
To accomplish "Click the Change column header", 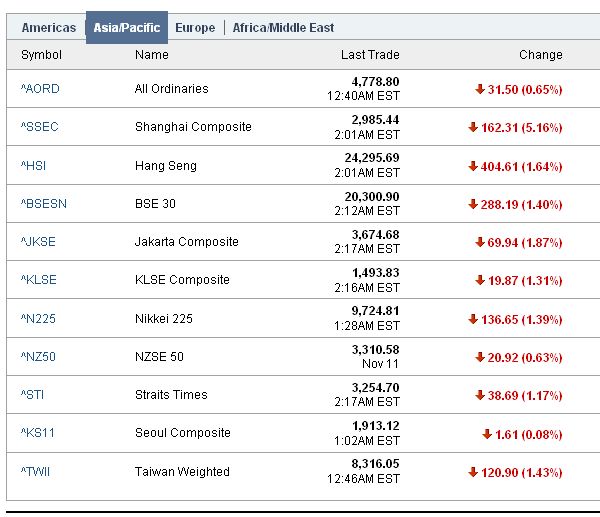I will (540, 55).
